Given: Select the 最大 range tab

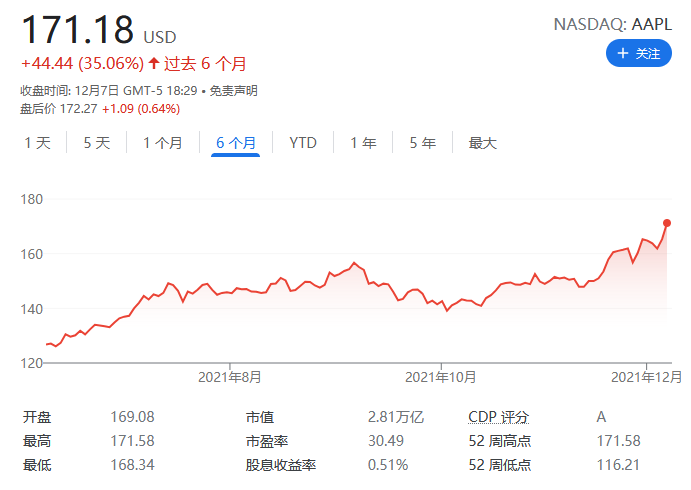Looking at the screenshot, I should 483,143.
